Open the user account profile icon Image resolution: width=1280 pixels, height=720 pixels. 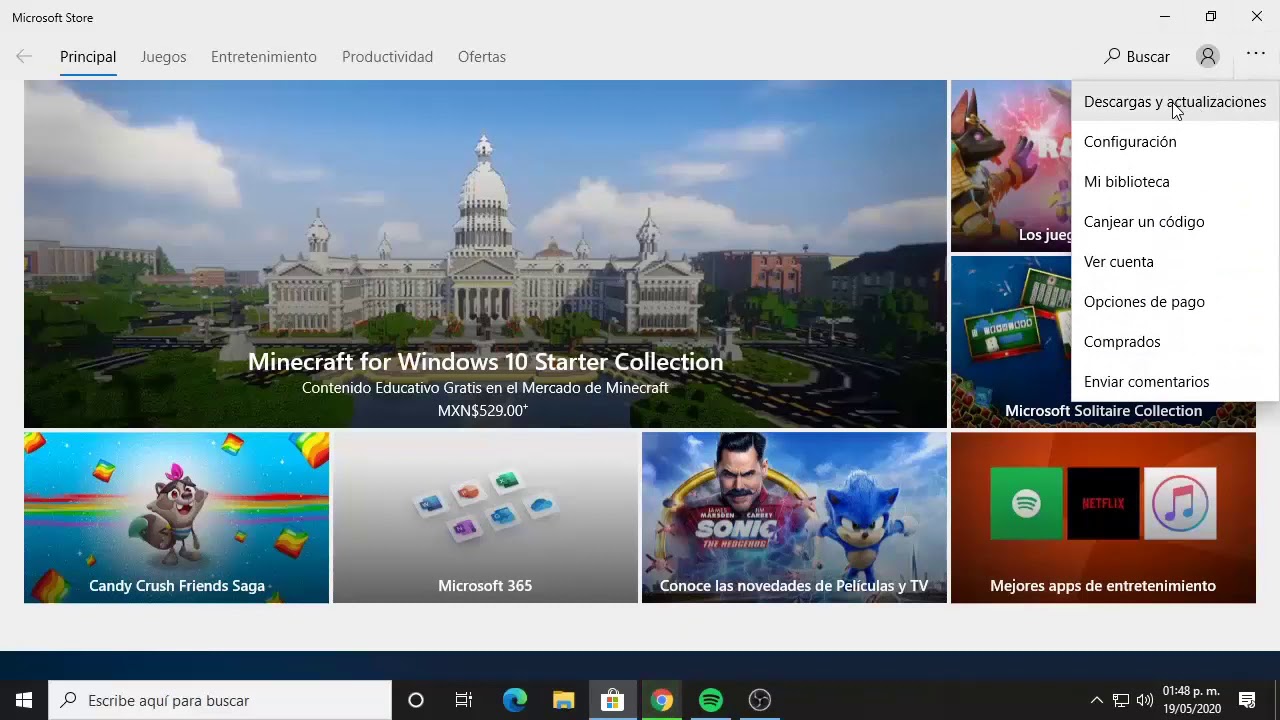click(x=1208, y=57)
